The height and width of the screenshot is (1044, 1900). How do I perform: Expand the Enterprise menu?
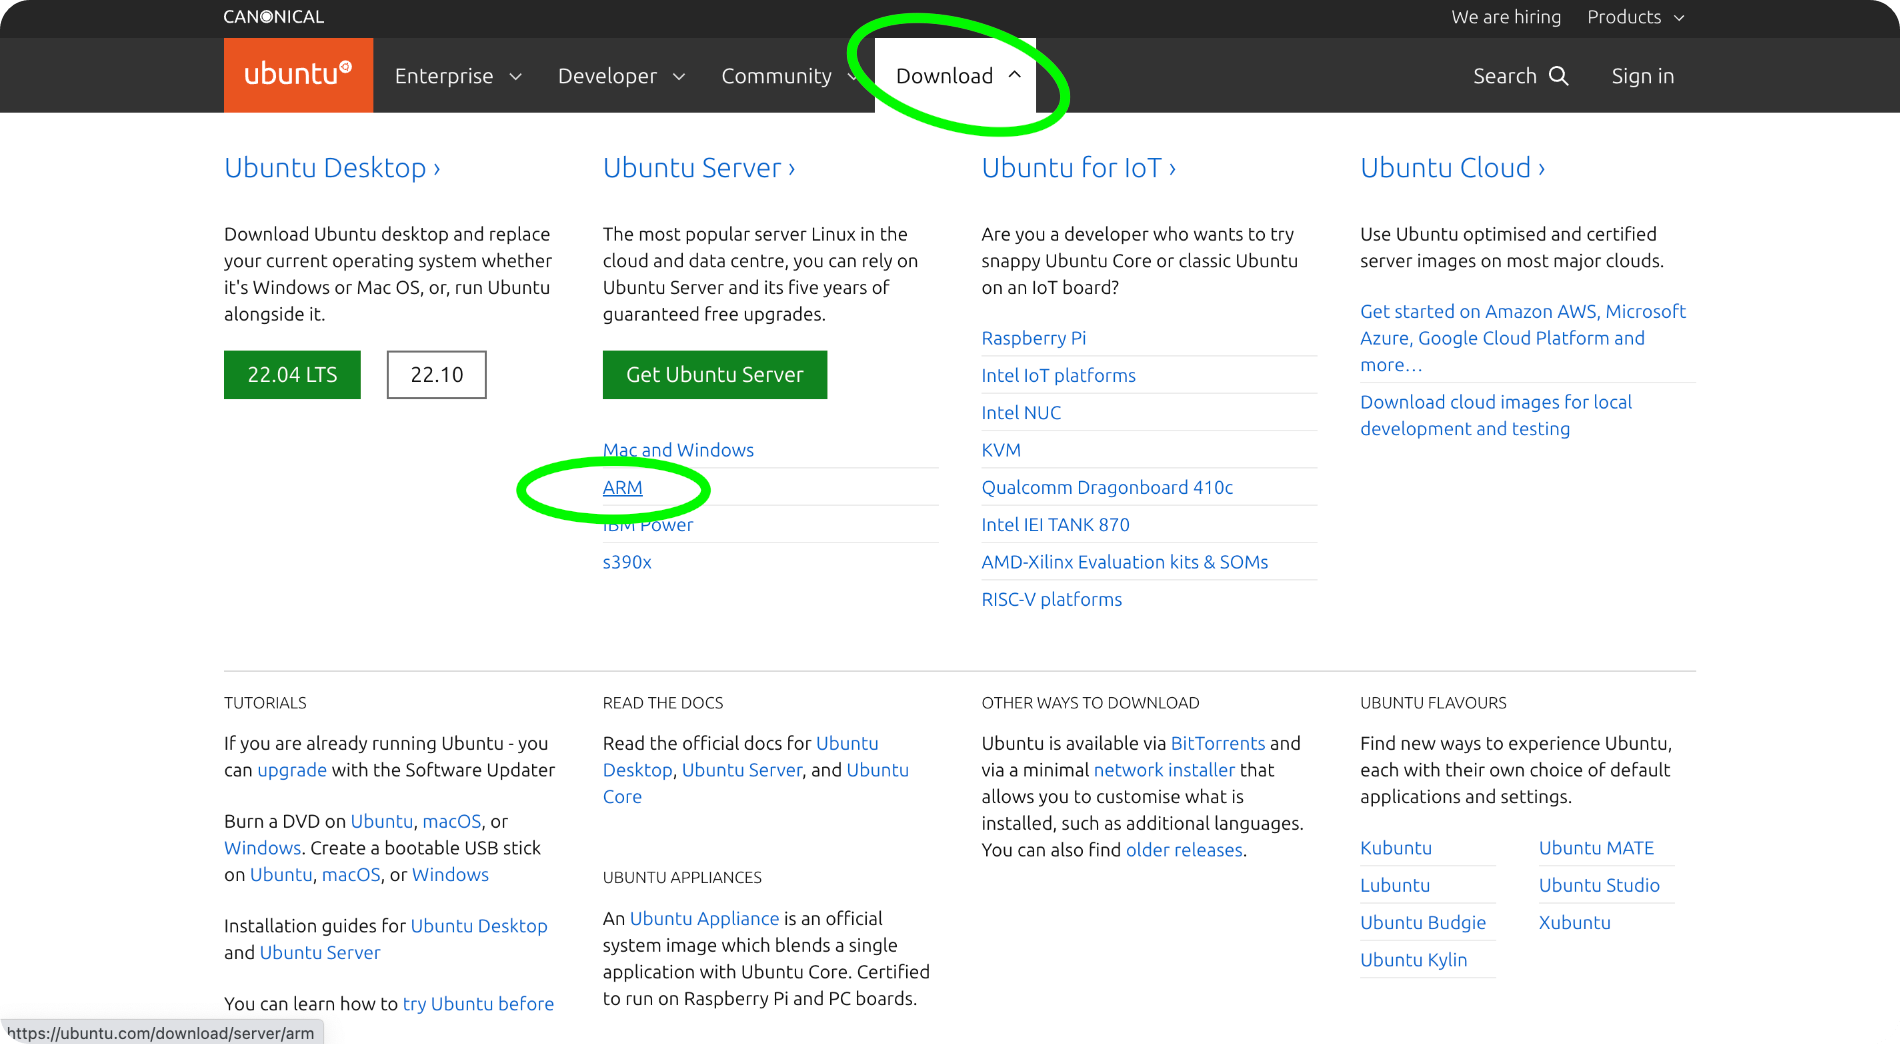click(458, 76)
